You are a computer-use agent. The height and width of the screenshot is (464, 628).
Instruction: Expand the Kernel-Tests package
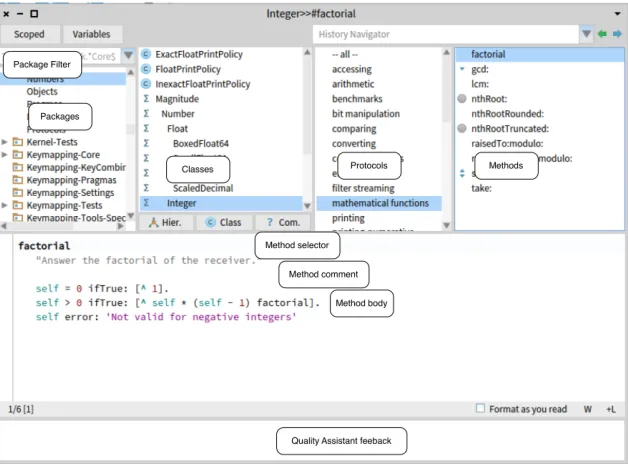(x=4, y=142)
